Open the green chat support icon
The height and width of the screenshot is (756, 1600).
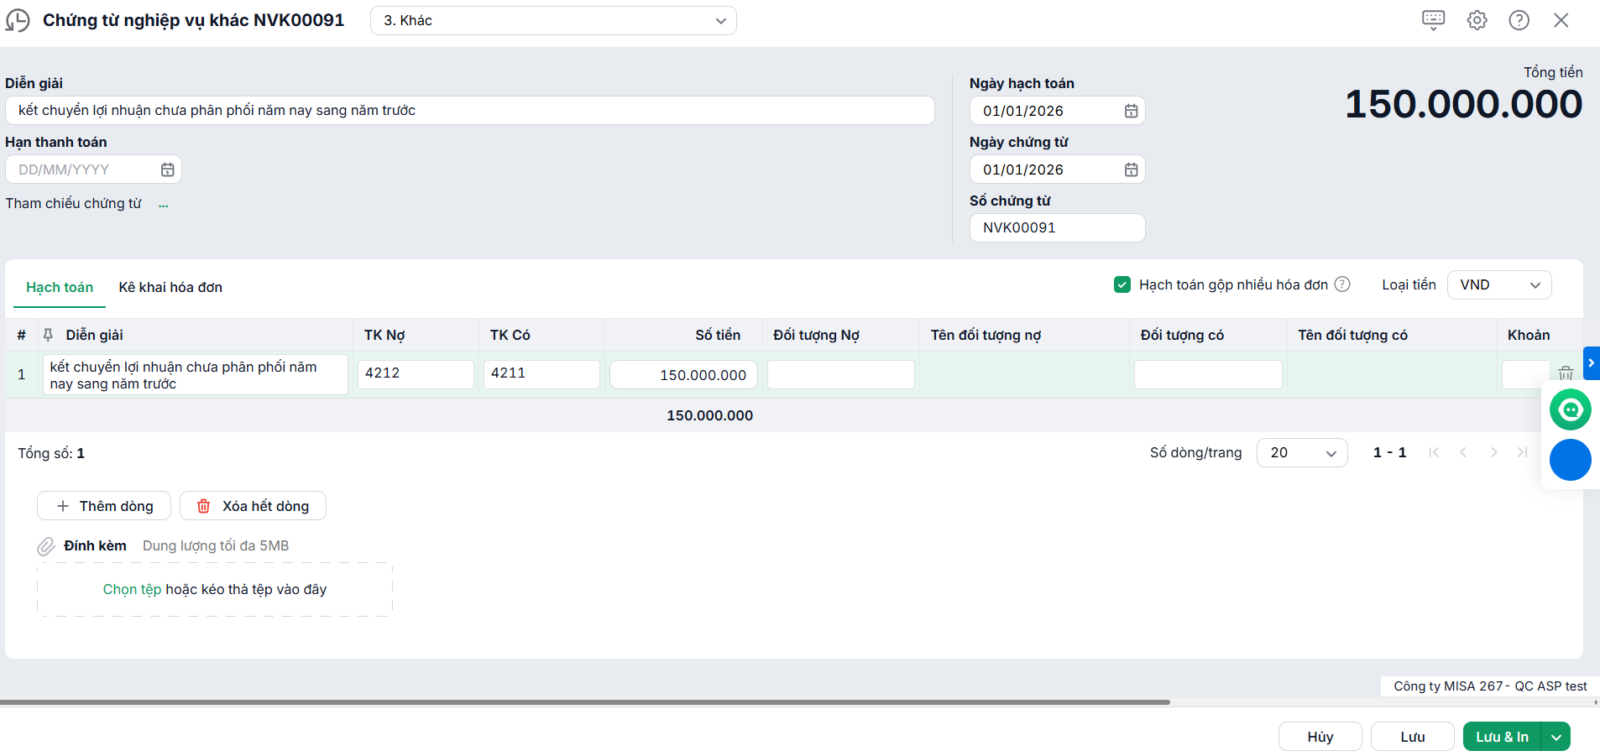pos(1570,410)
